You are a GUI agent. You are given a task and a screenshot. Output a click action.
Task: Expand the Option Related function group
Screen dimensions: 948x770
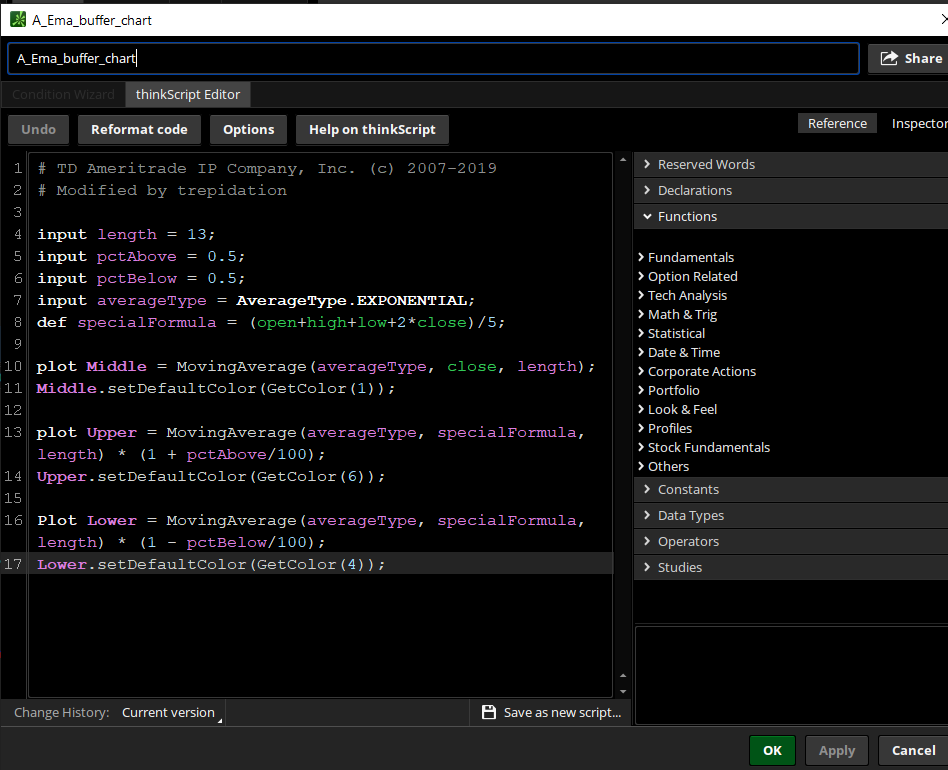(x=688, y=276)
